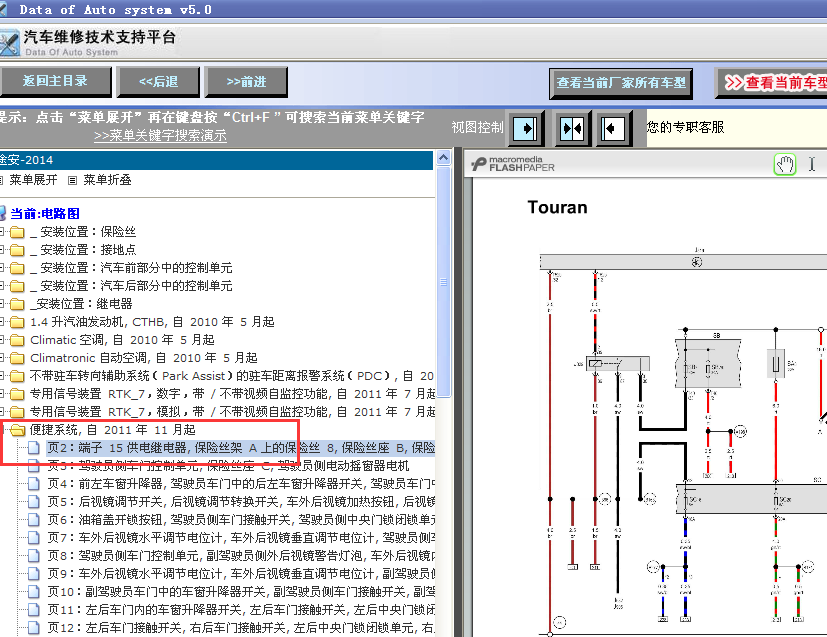Viewport: 827px width, 637px height.
Task: Open page 页6 油箱盖开锁按钮
Action: tap(241, 519)
